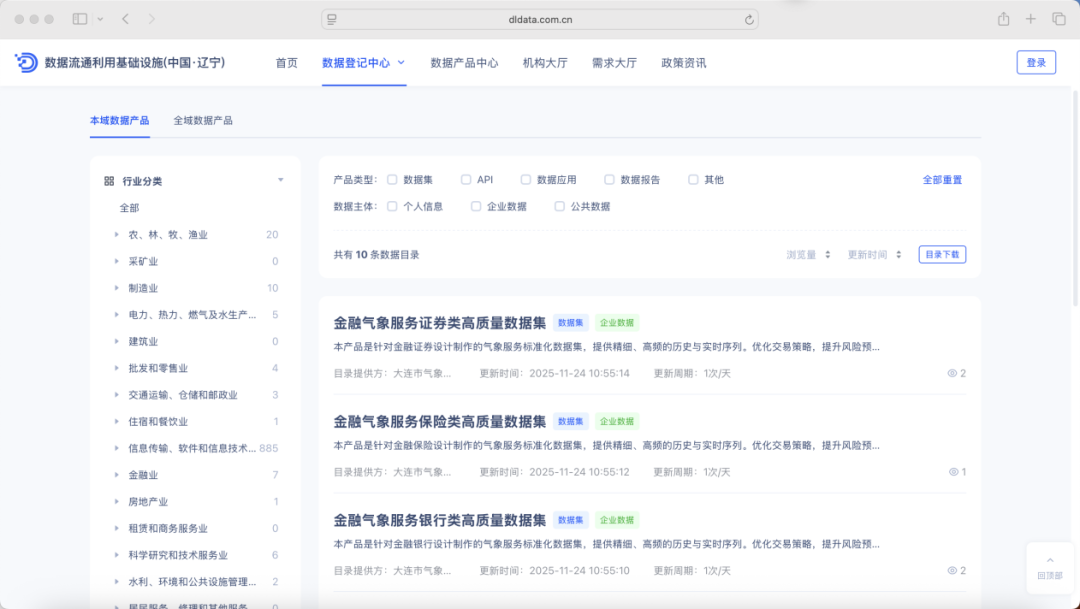Image resolution: width=1080 pixels, height=609 pixels.
Task: Reload page using address bar refresh icon
Action: 749,19
